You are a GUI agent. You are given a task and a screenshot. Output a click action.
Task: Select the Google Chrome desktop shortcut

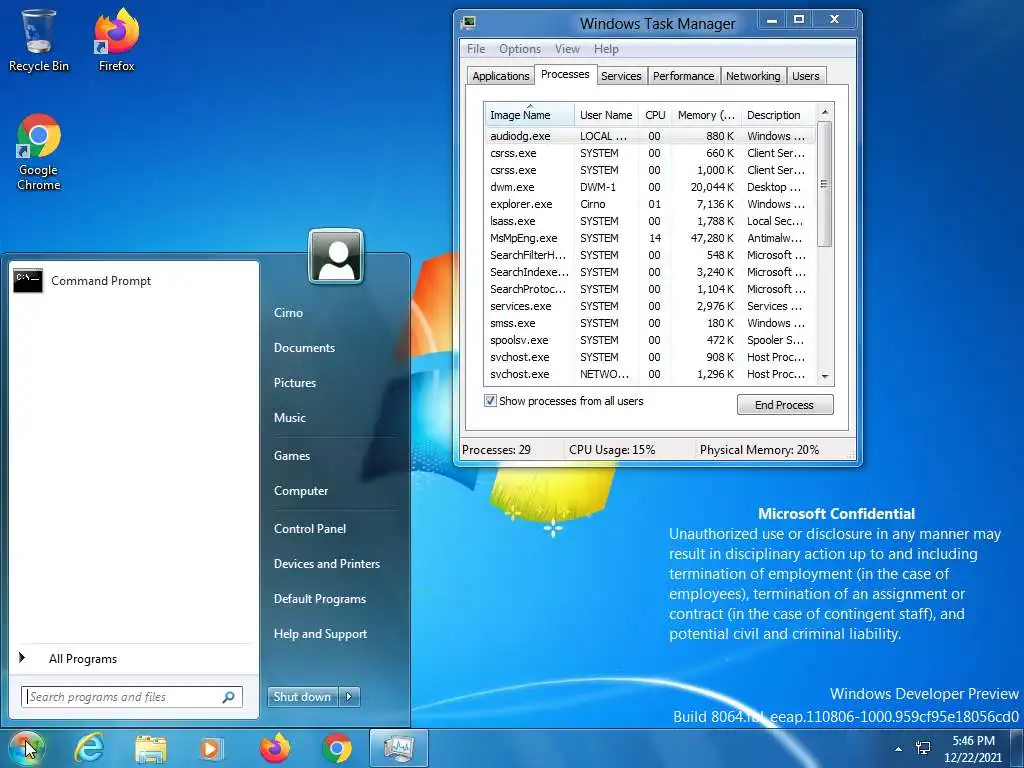[39, 152]
